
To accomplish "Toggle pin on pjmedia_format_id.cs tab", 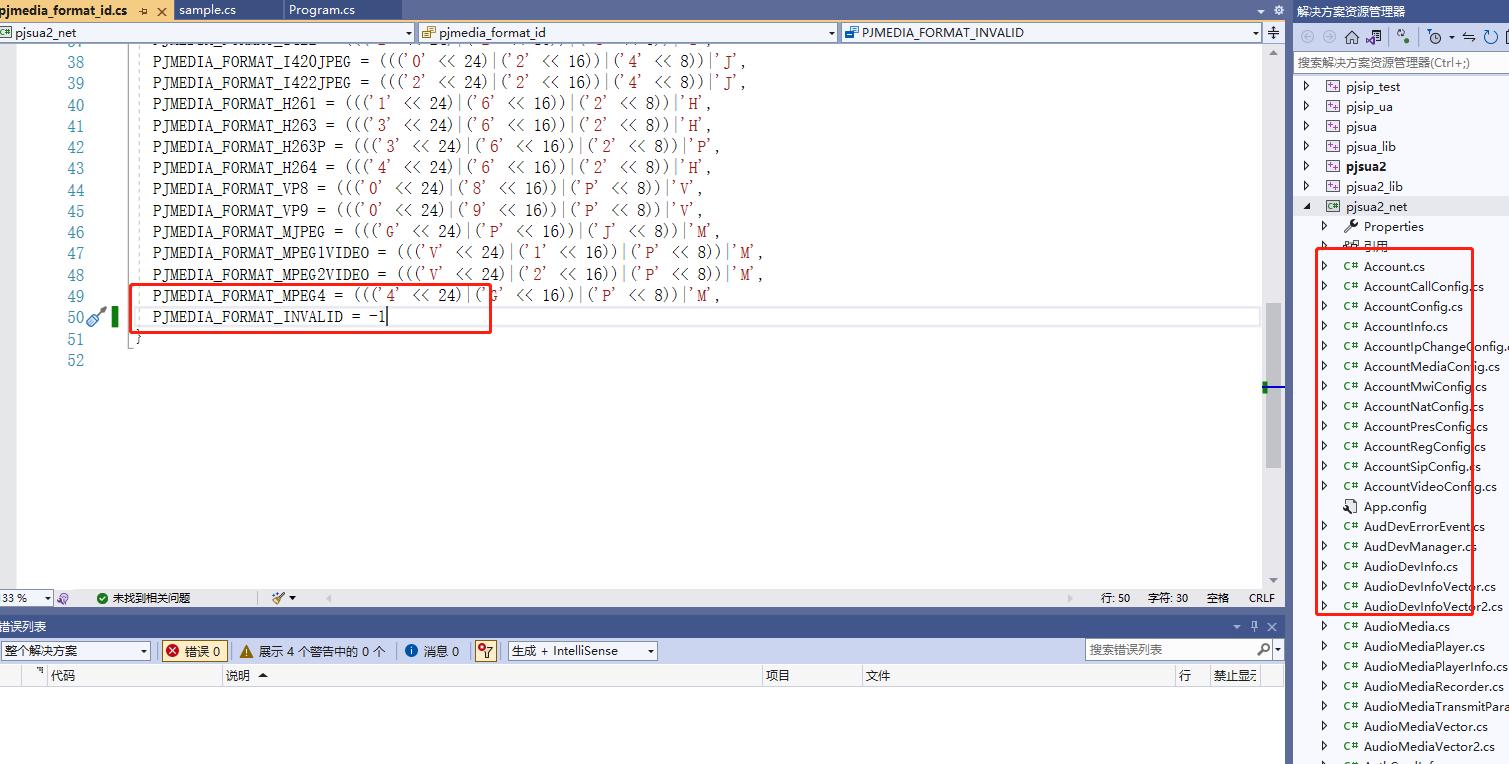I will coord(143,10).
